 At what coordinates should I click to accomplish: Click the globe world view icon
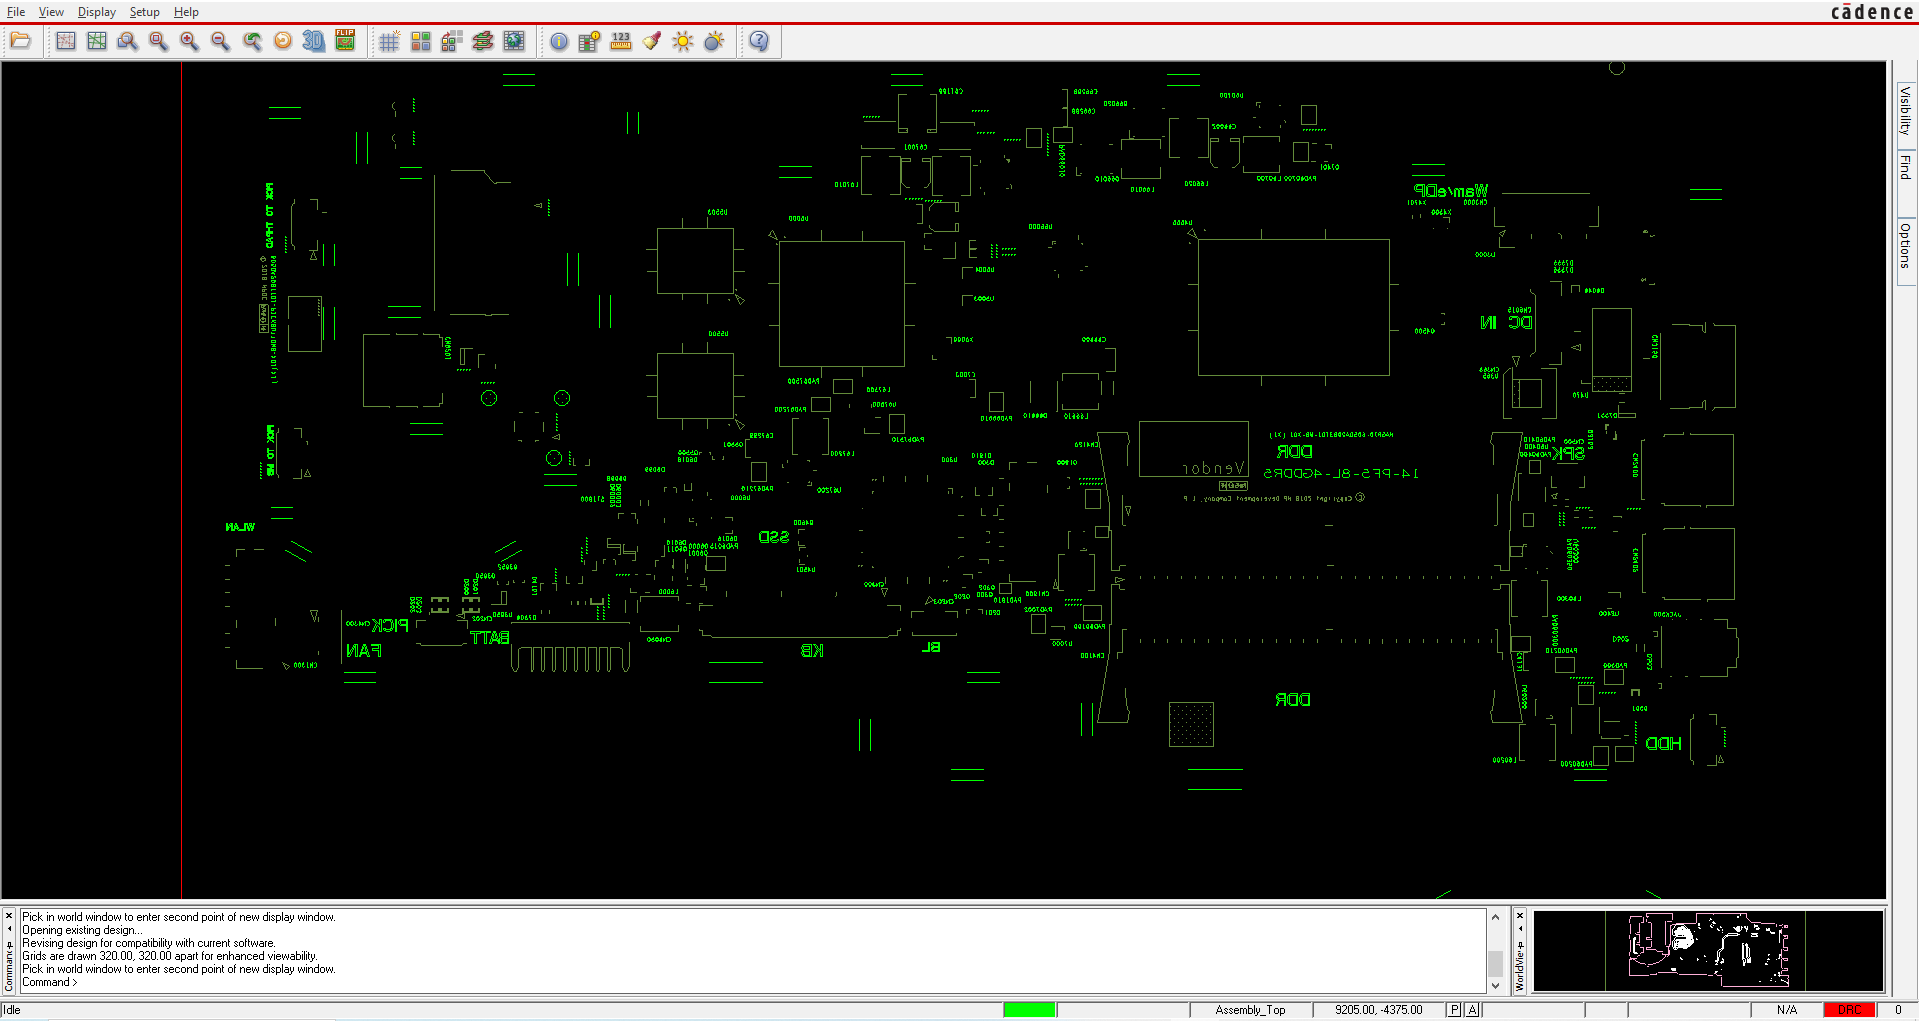(514, 41)
